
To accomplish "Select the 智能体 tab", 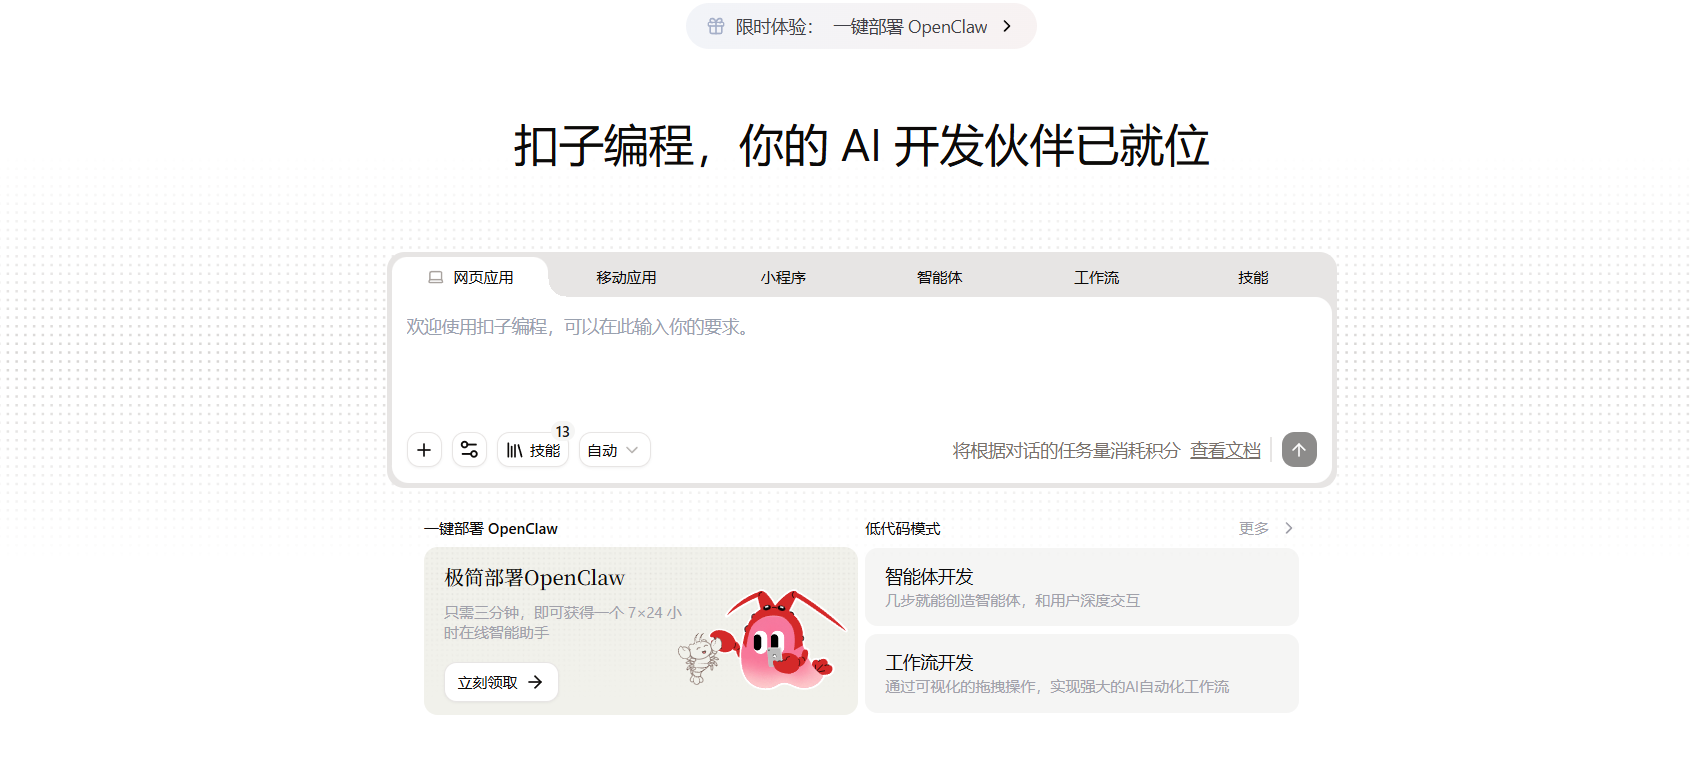I will click(939, 278).
